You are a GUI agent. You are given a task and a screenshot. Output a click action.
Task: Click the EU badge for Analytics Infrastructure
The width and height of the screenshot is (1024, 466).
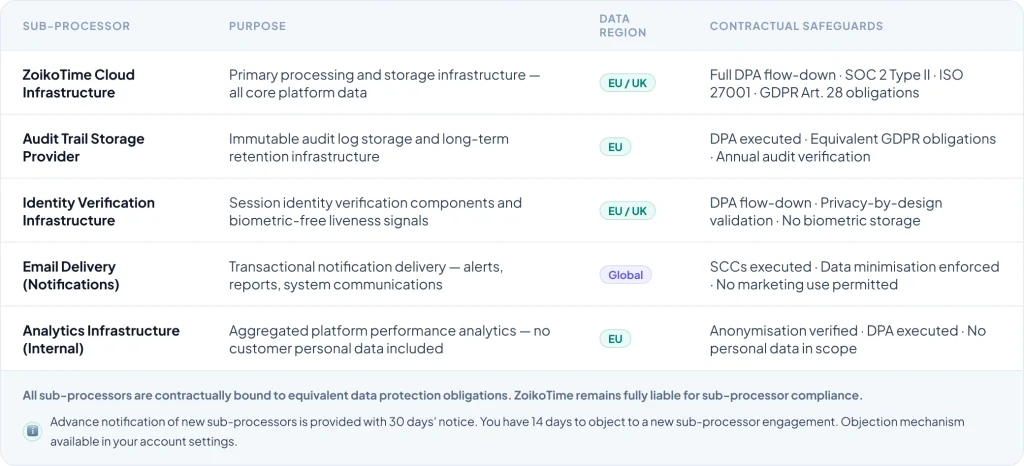(x=615, y=339)
